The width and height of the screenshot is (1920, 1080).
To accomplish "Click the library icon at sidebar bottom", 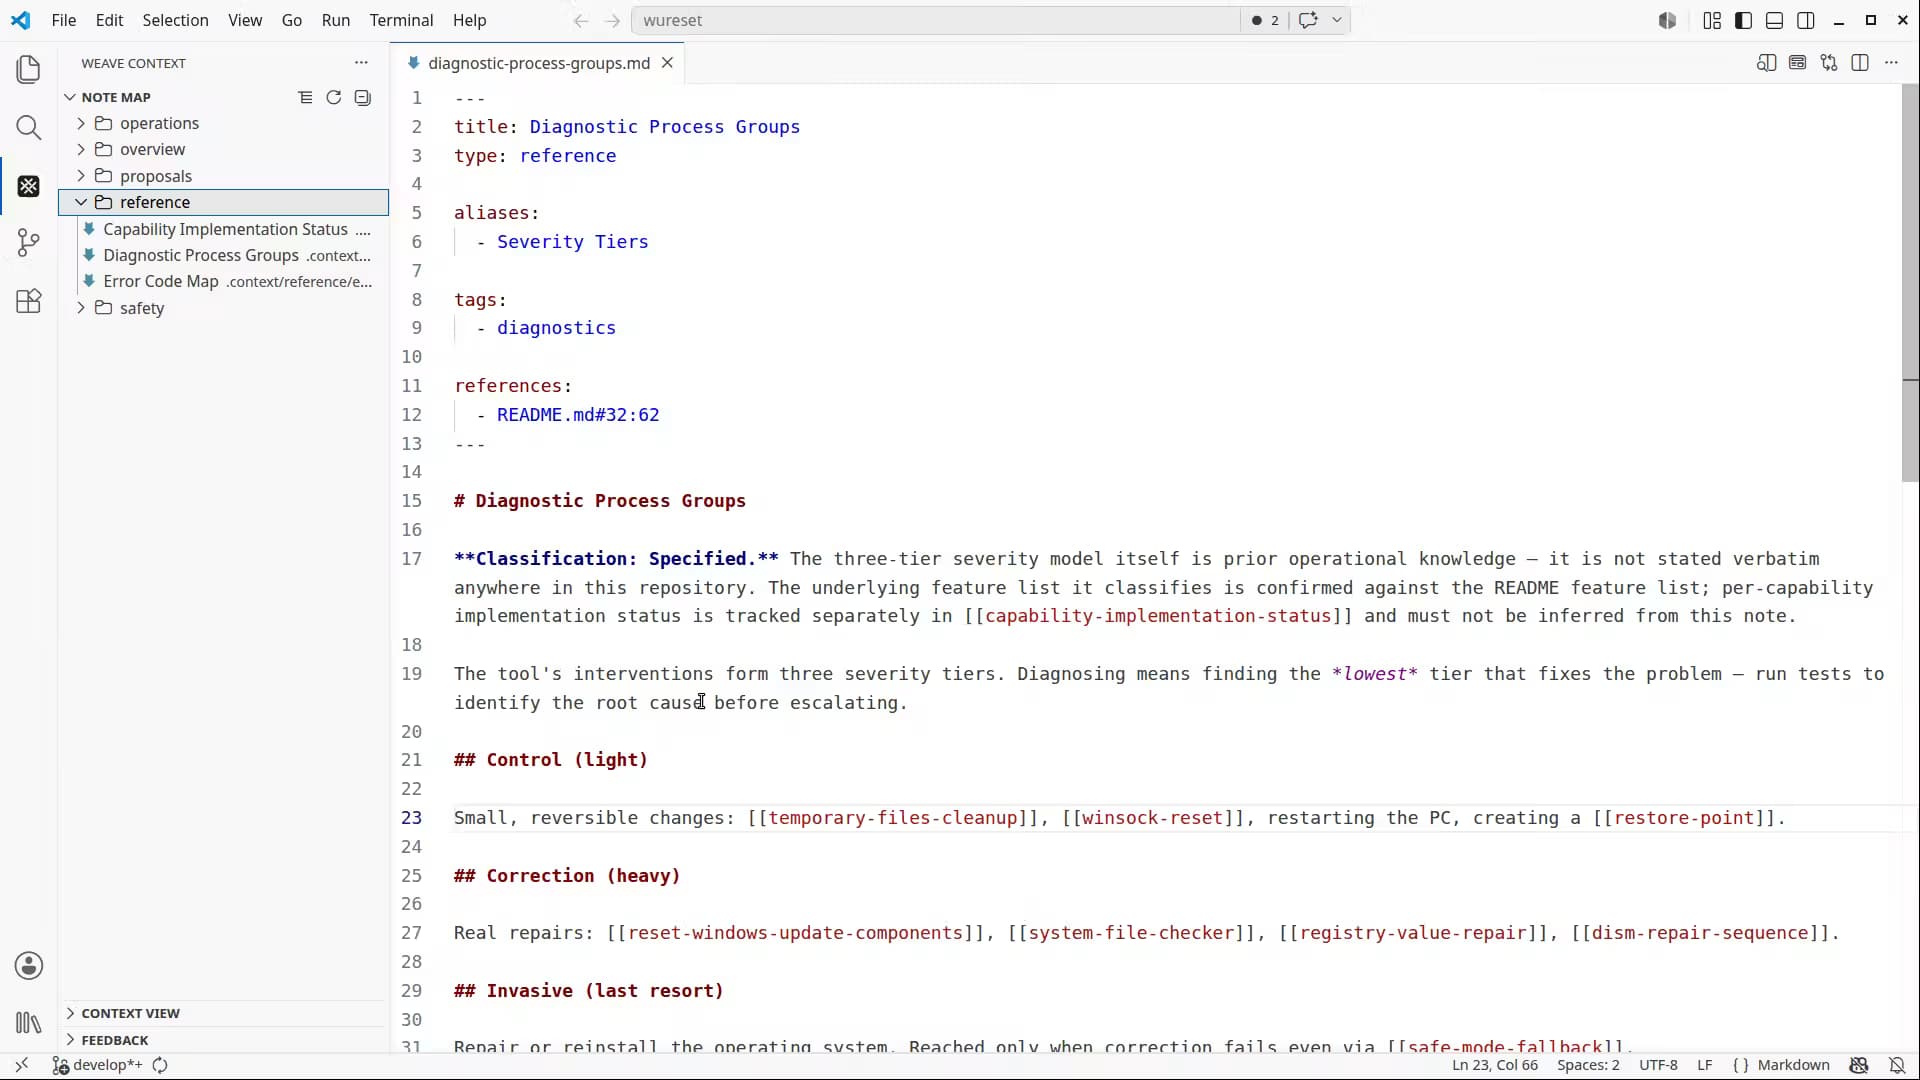I will pyautogui.click(x=29, y=1023).
